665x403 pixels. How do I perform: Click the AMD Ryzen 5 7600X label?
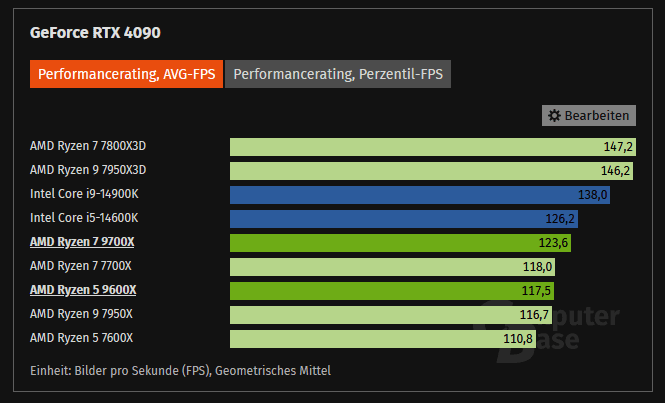(x=80, y=338)
